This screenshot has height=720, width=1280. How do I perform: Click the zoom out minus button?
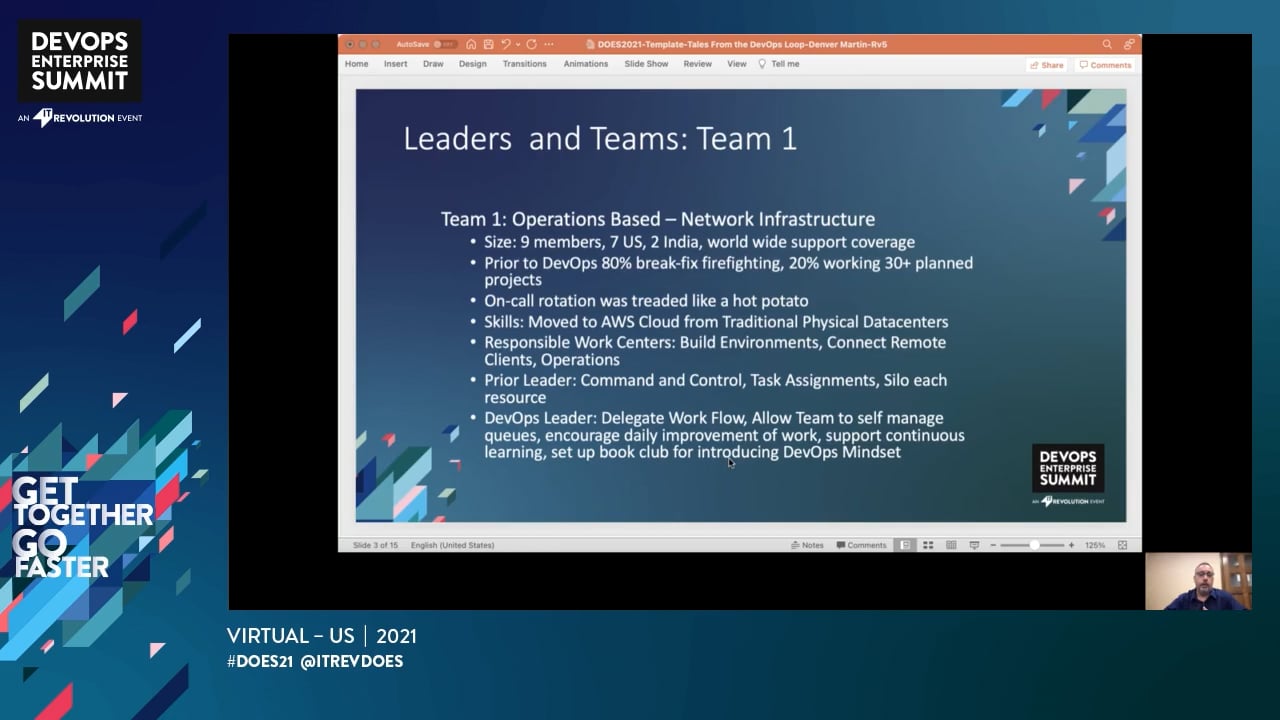(993, 545)
